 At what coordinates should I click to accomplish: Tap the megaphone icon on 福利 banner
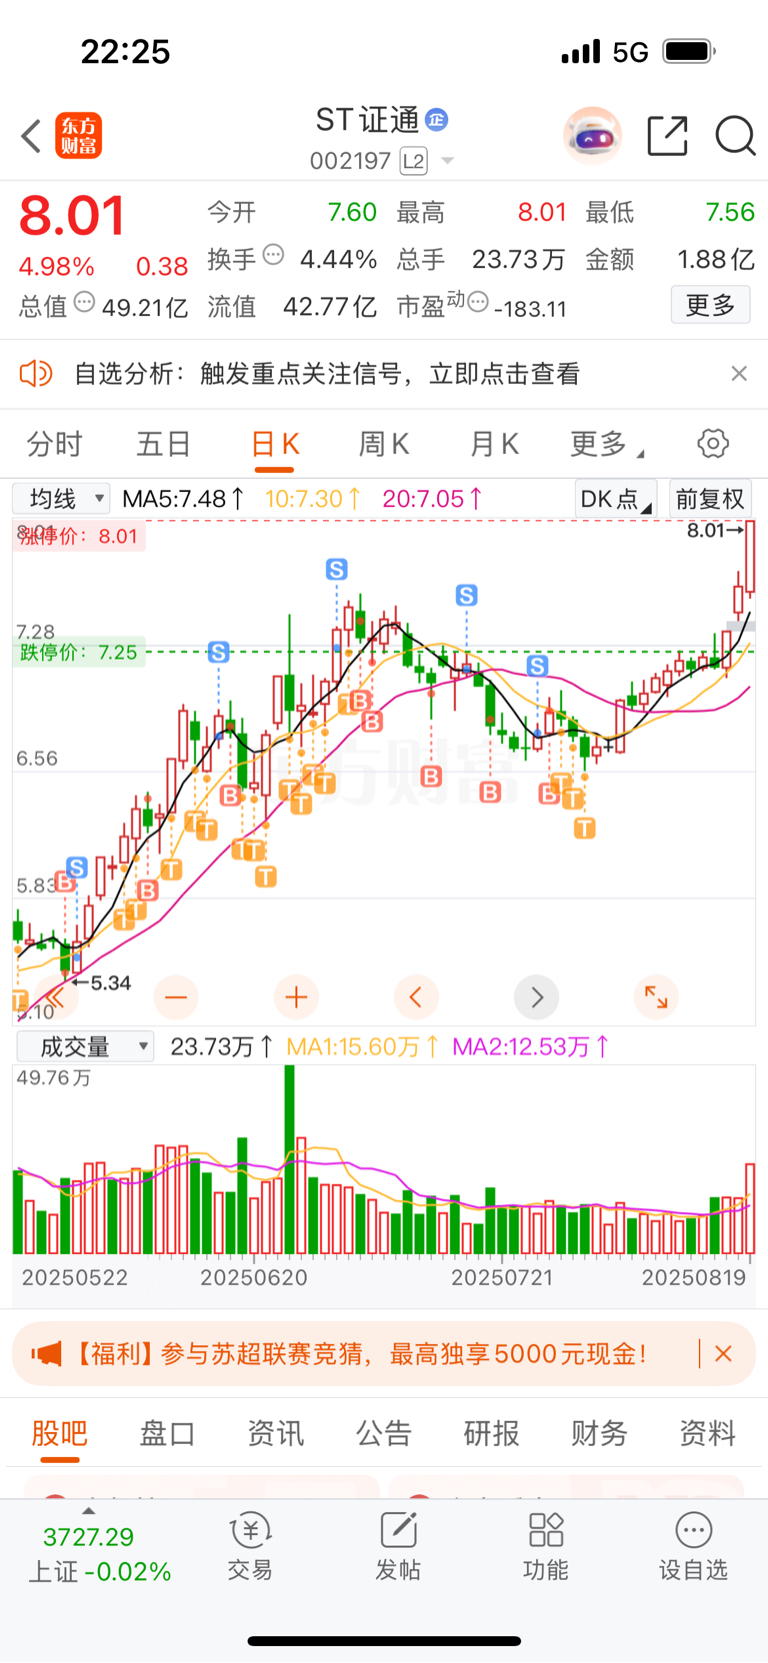(46, 1354)
